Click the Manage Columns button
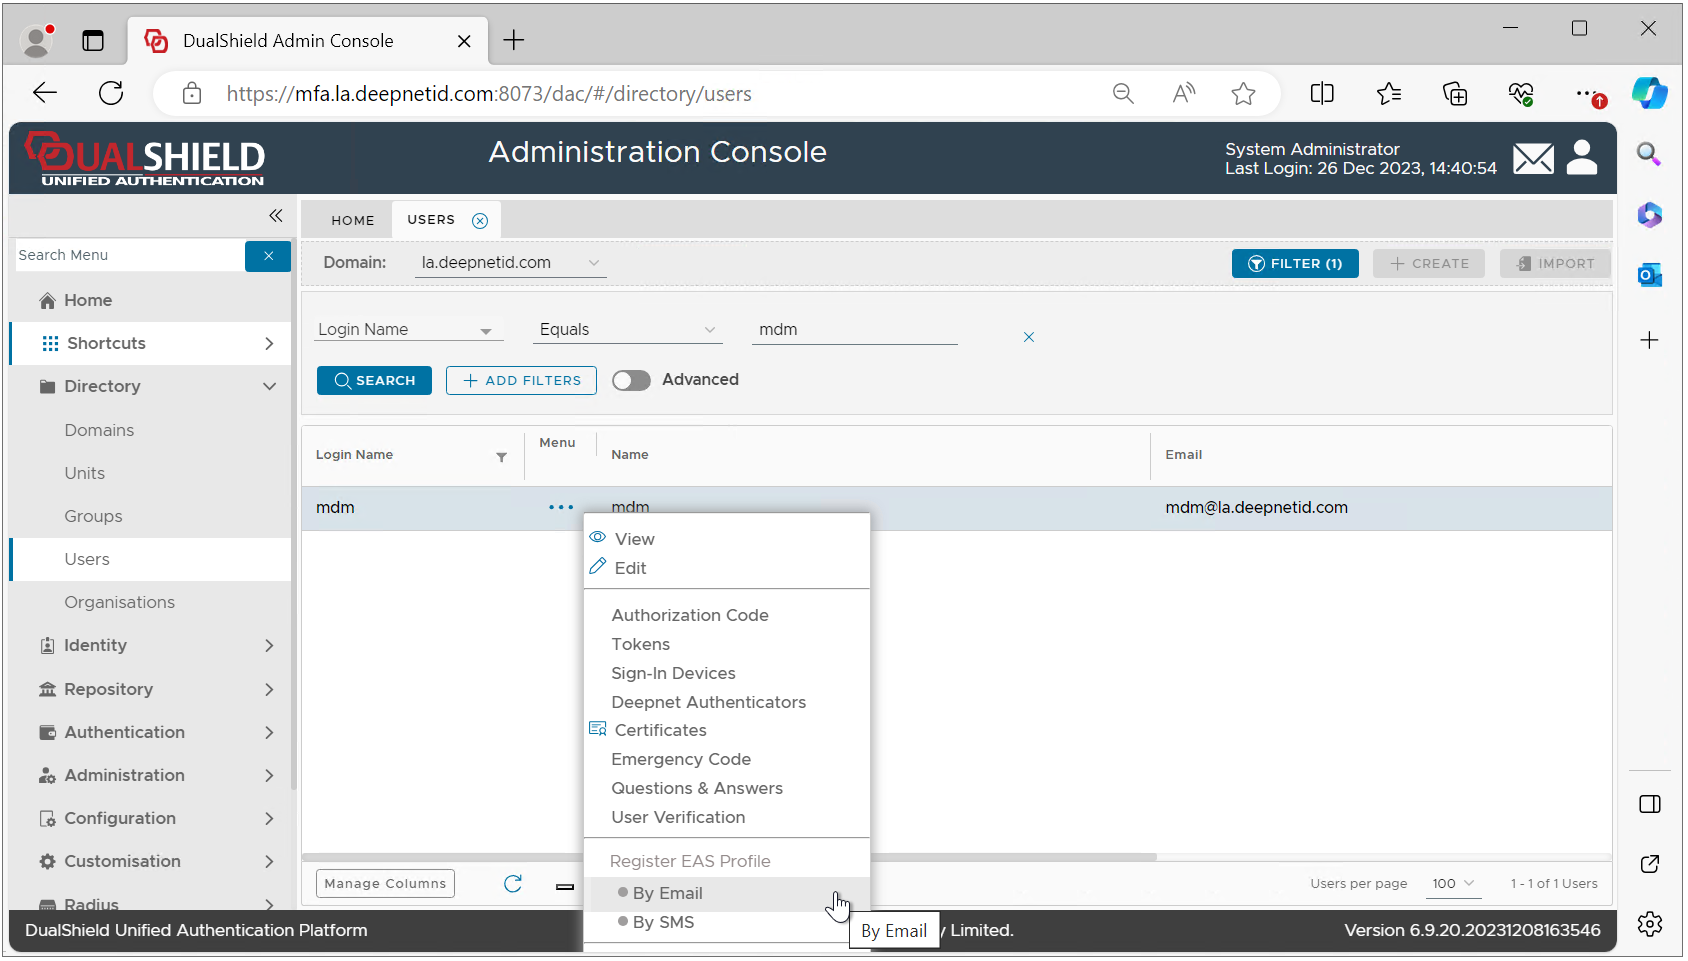 (x=385, y=884)
